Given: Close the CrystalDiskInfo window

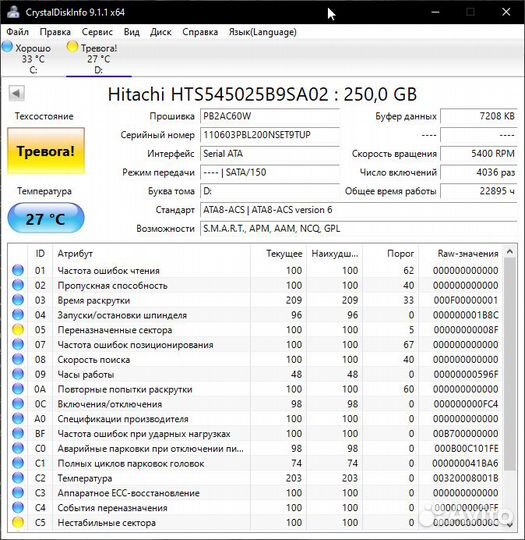Looking at the screenshot, I should (x=506, y=12).
